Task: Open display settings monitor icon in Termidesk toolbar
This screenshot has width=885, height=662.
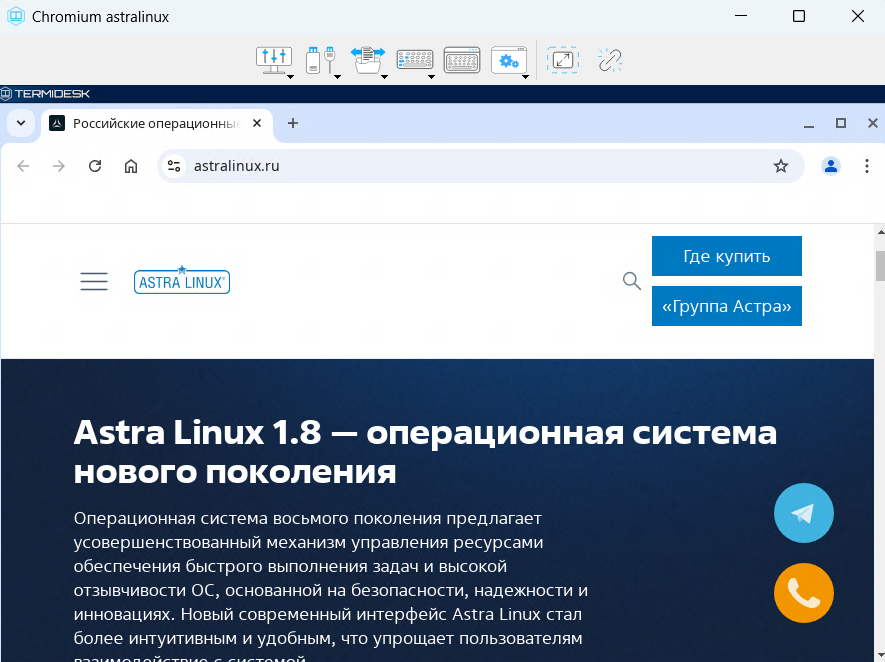Action: (x=272, y=60)
